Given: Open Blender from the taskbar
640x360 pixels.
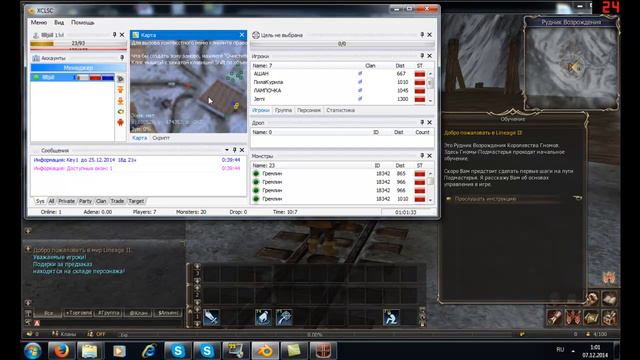Looking at the screenshot, I should click(x=265, y=351).
